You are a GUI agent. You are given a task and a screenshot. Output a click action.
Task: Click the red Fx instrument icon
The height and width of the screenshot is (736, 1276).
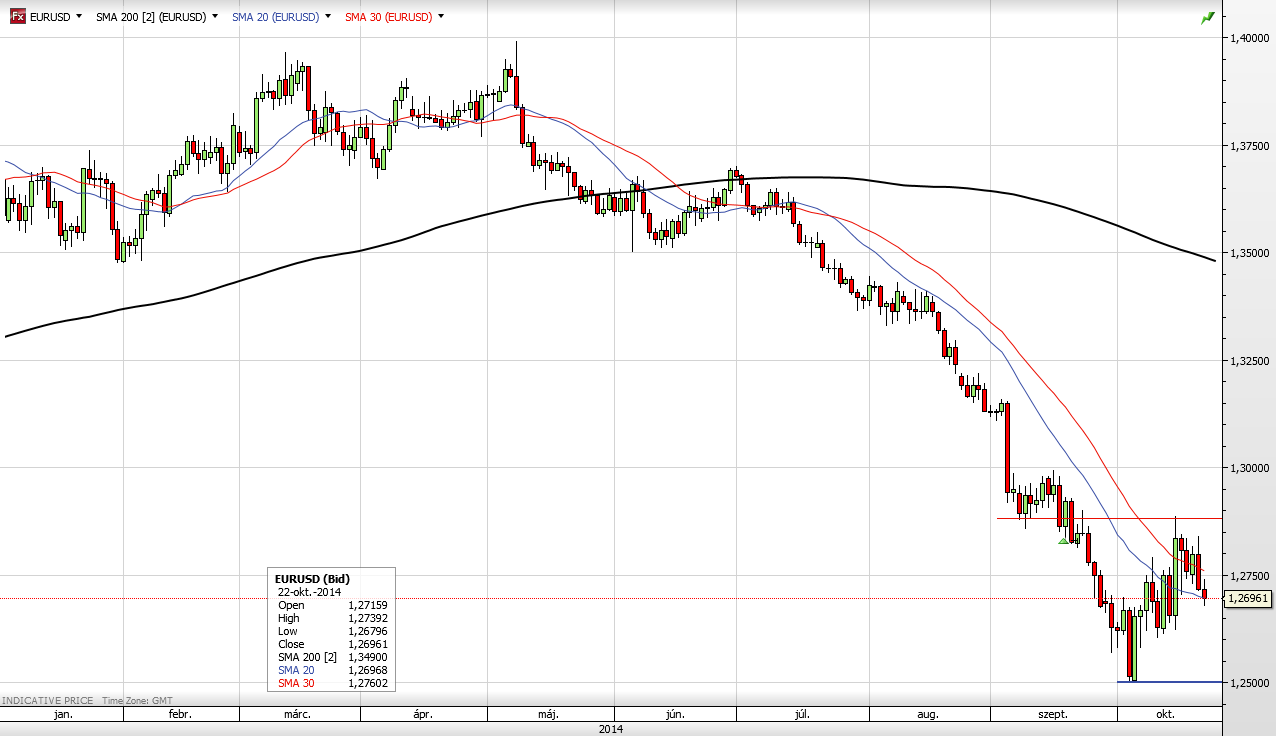18,17
